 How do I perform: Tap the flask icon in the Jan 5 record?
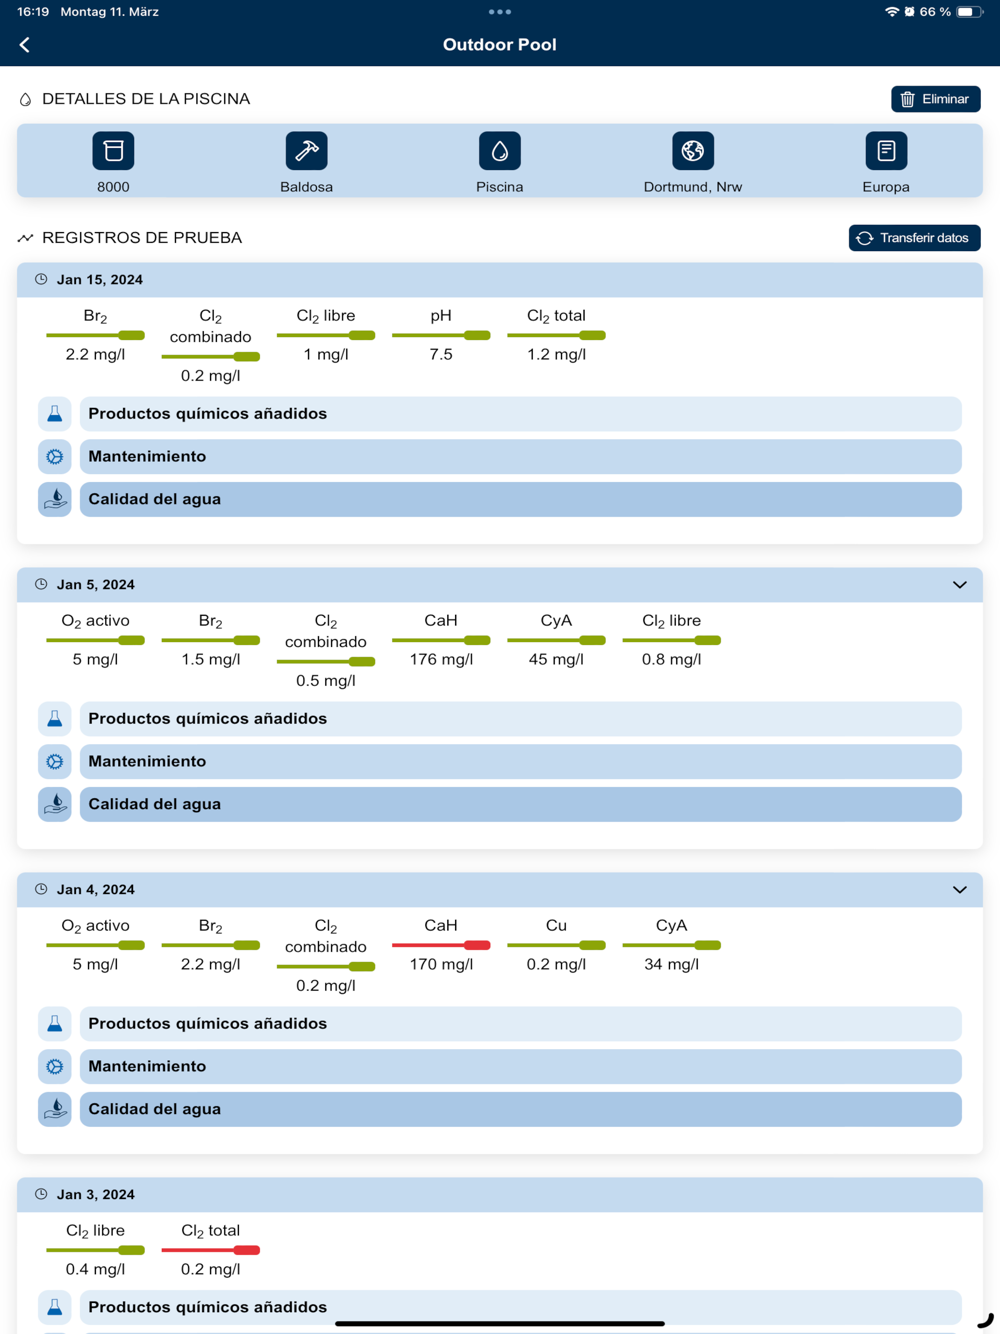pos(55,719)
